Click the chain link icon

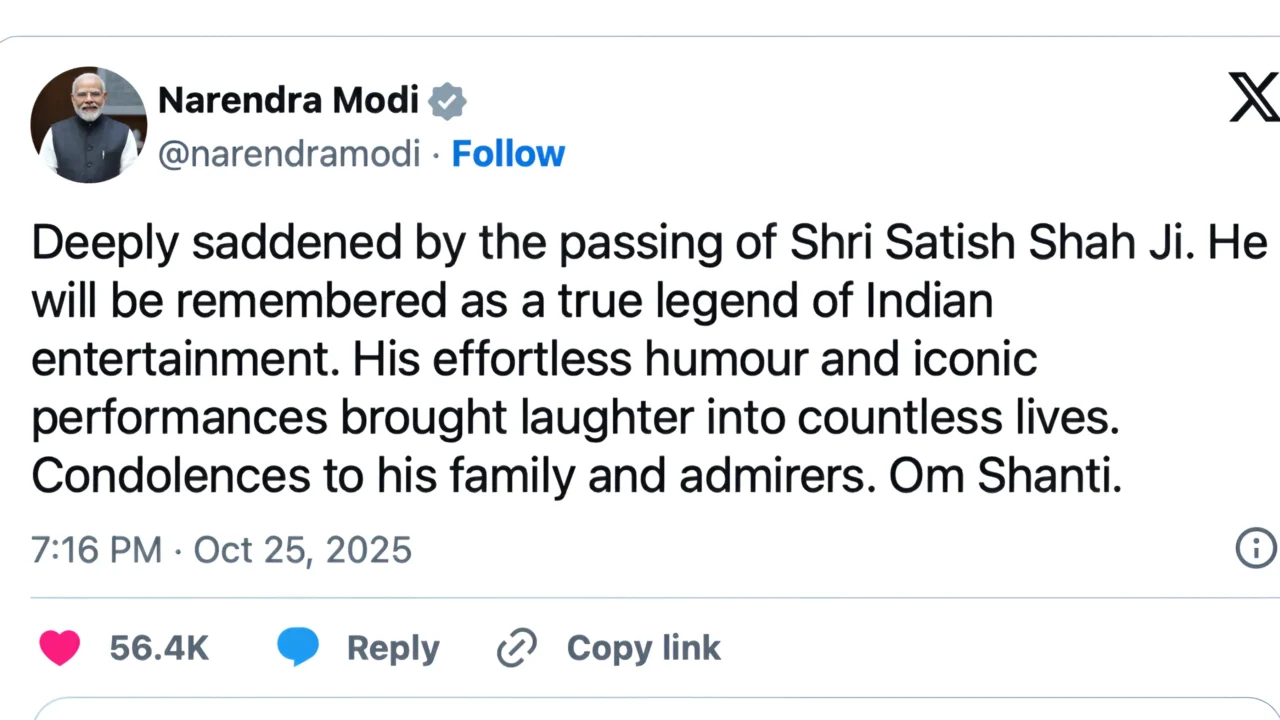[517, 648]
